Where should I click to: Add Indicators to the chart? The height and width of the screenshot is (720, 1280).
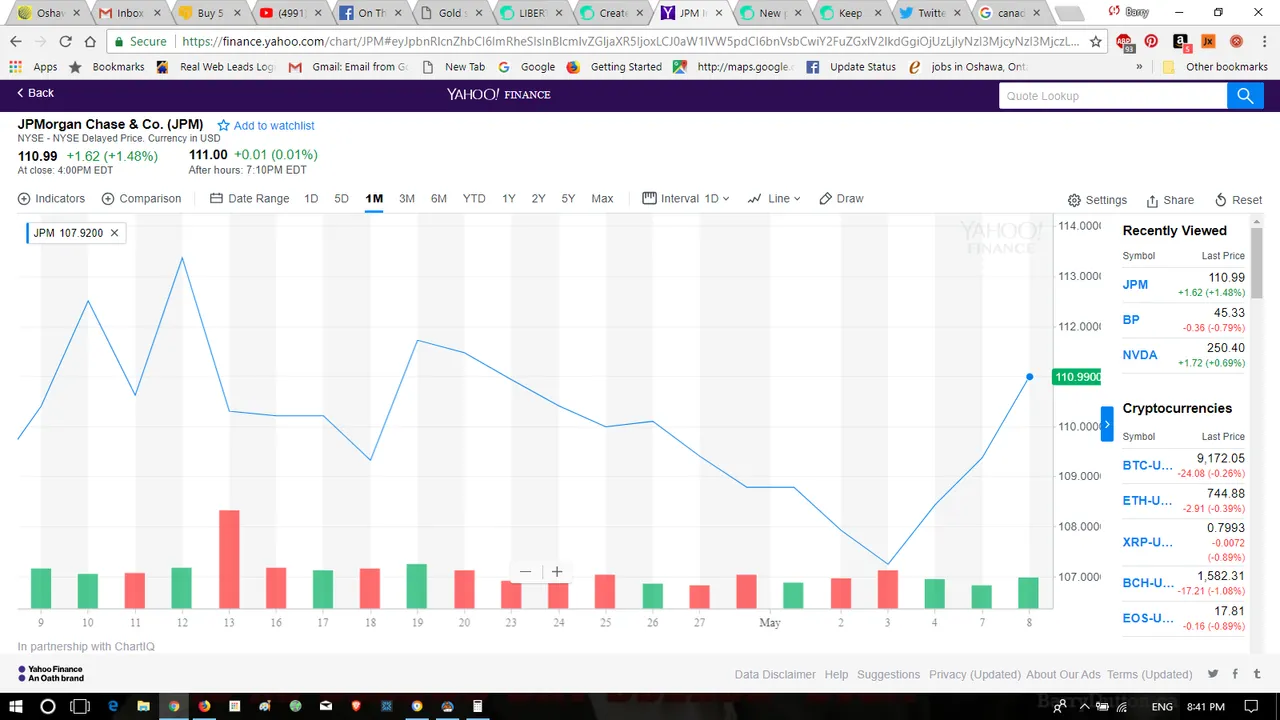[51, 198]
